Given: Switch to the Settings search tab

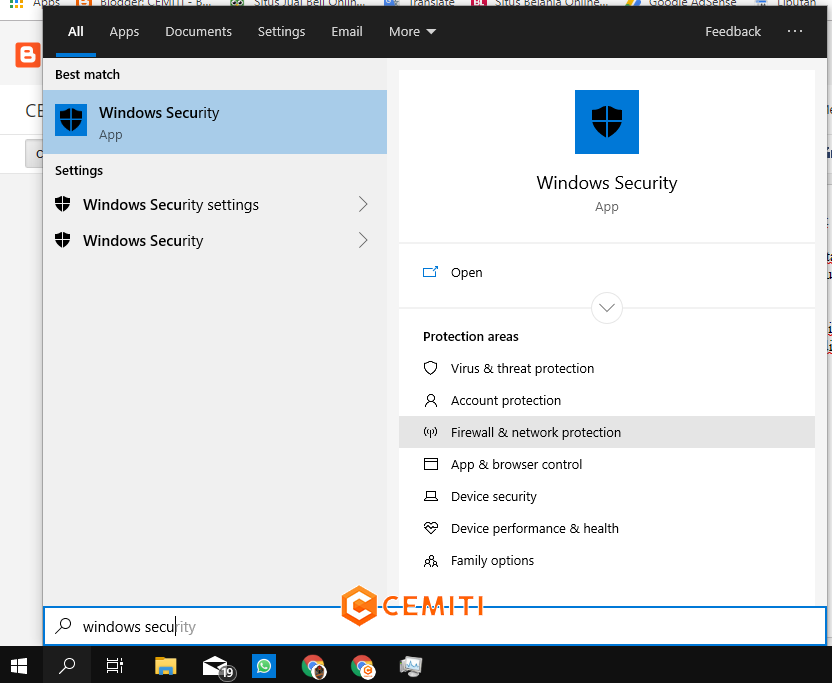Looking at the screenshot, I should [x=281, y=32].
